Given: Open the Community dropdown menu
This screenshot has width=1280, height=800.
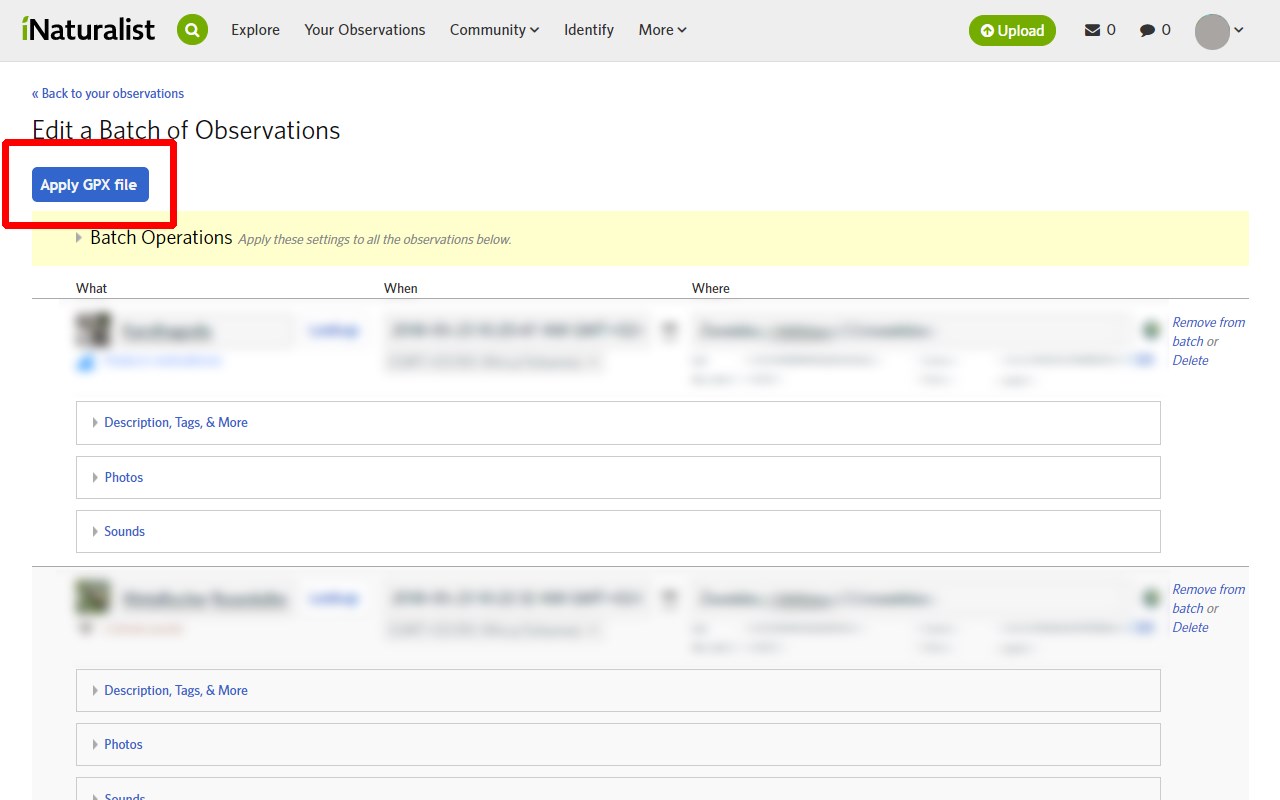Looking at the screenshot, I should (x=494, y=30).
